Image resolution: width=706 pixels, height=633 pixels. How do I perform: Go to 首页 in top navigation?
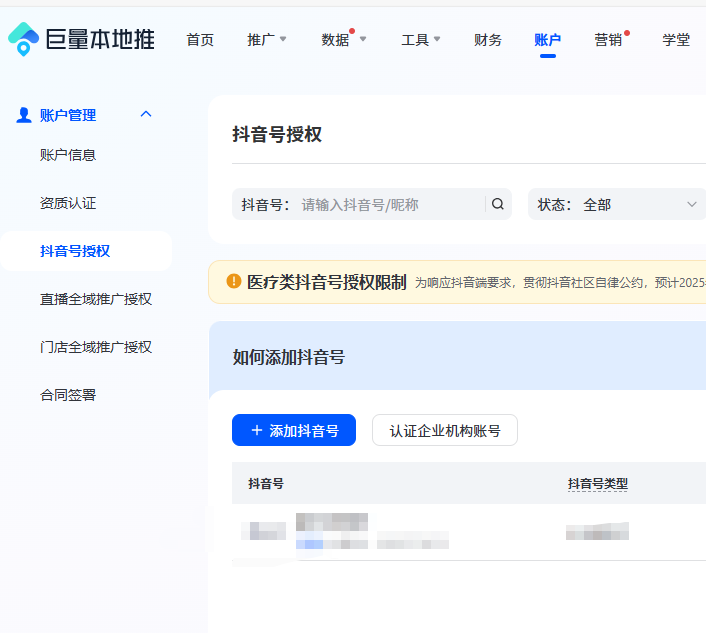tap(200, 40)
